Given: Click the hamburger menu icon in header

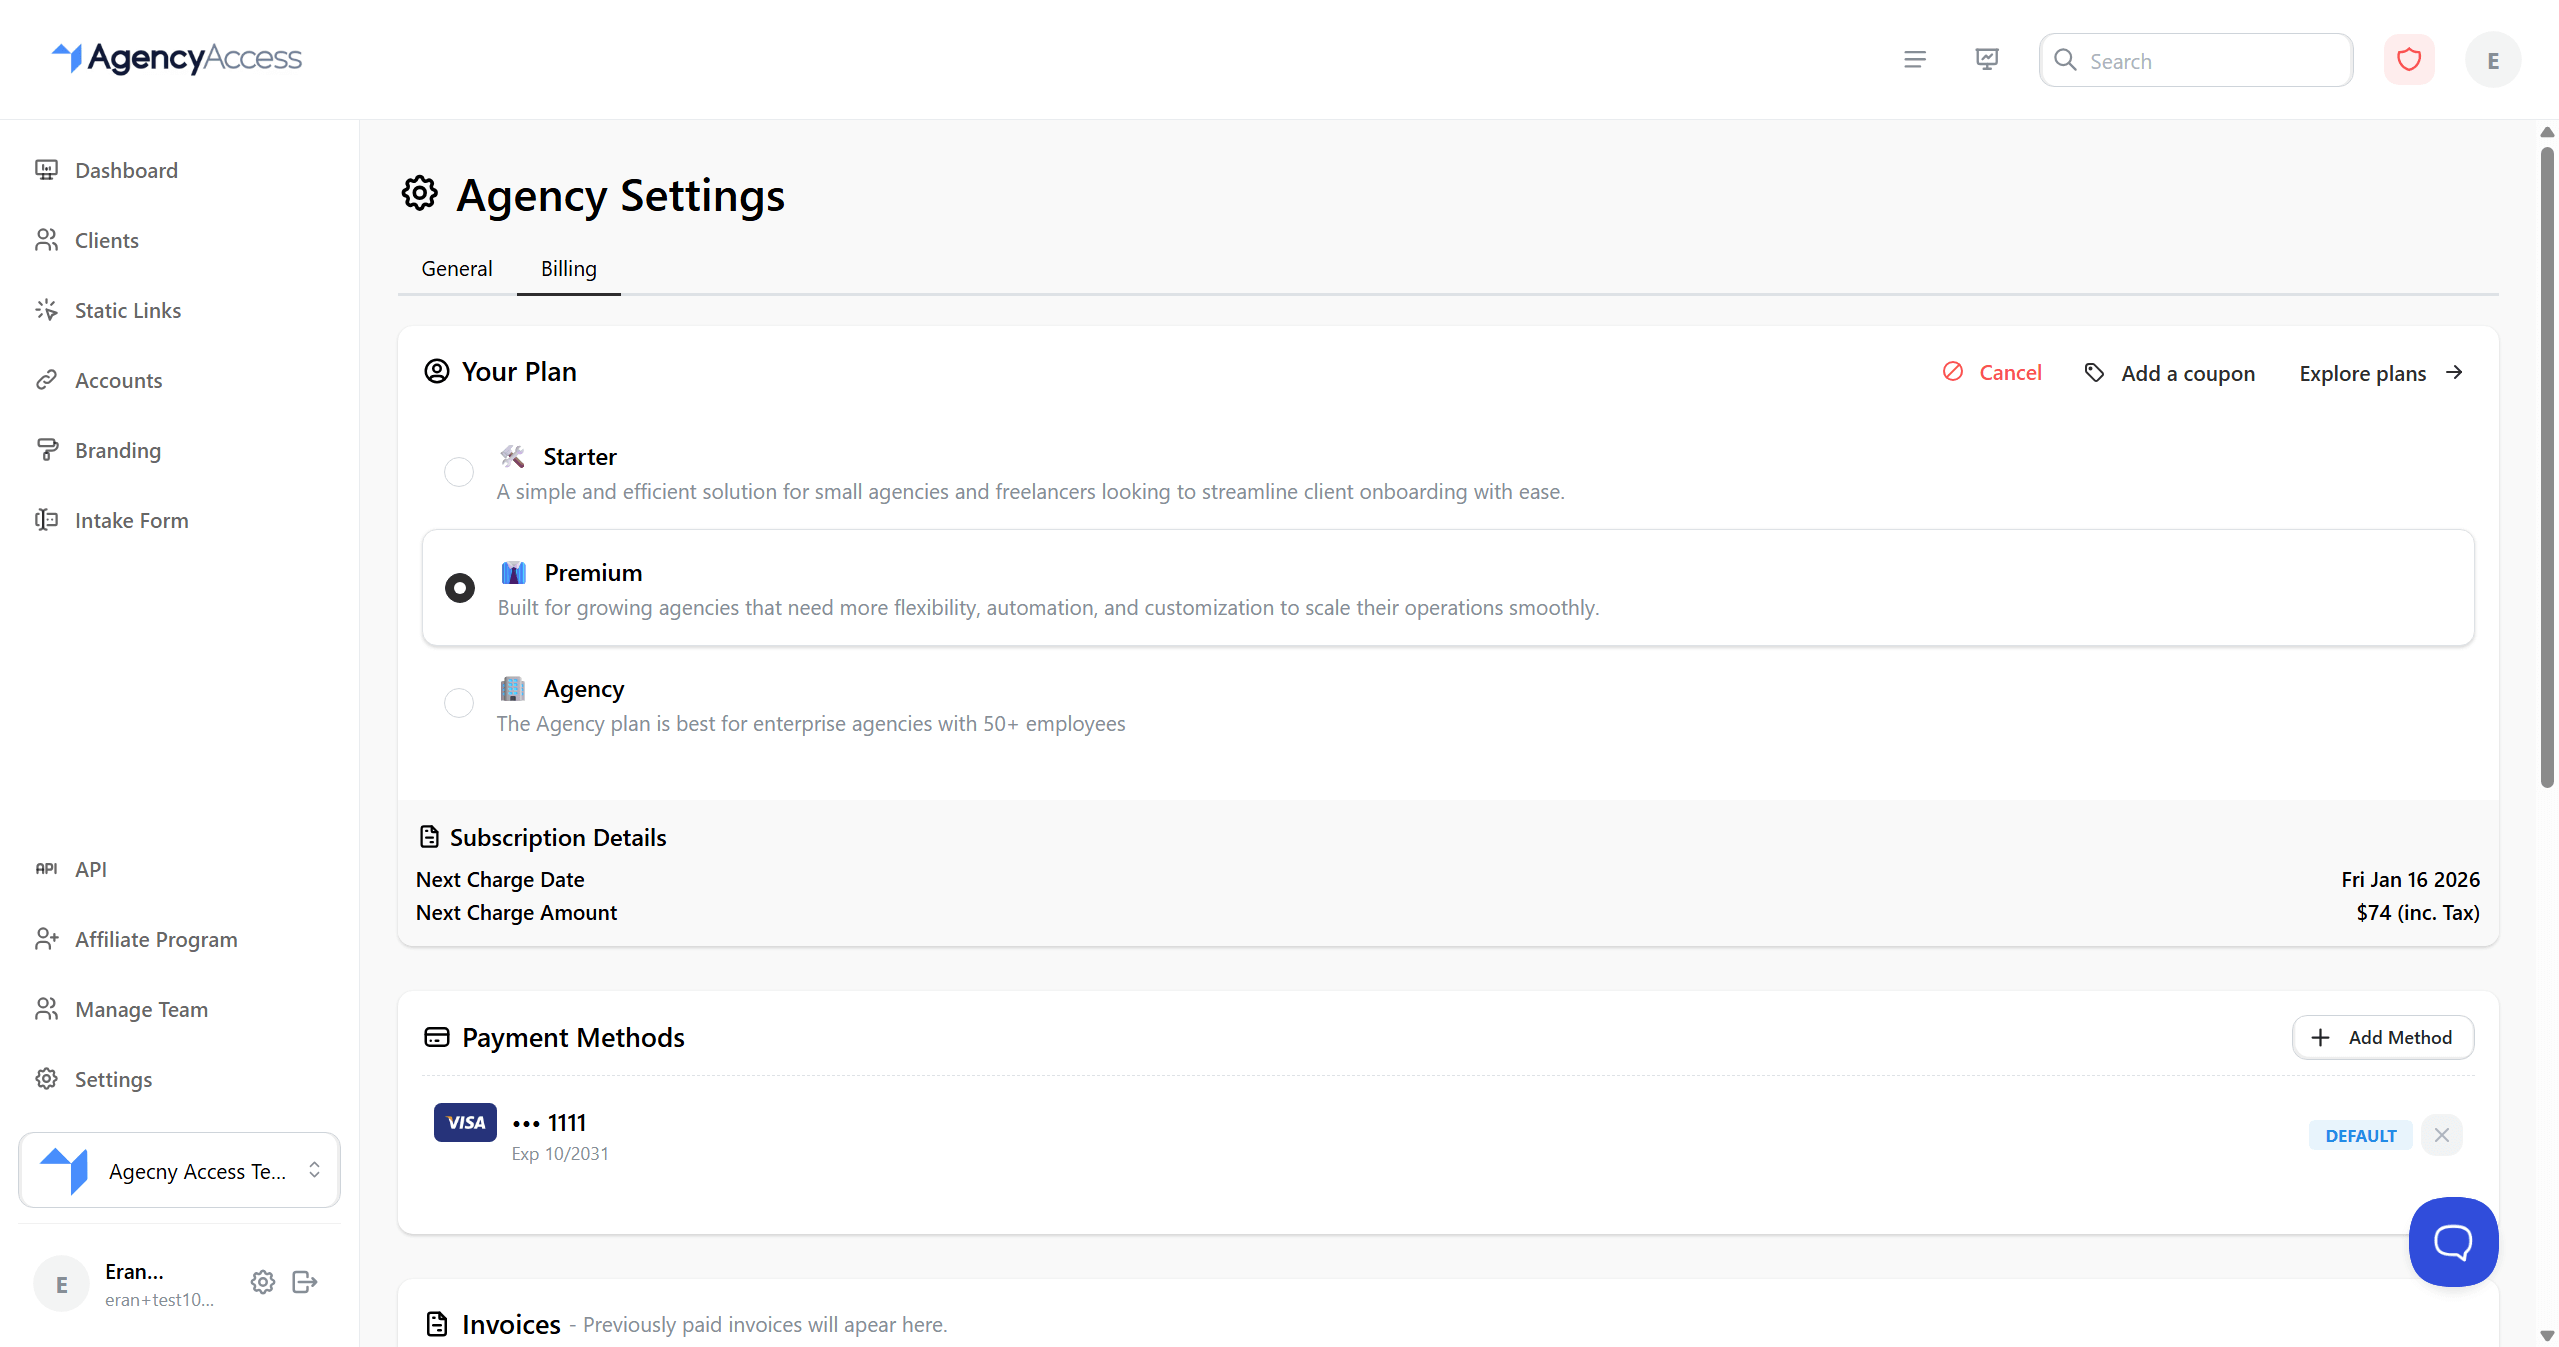Looking at the screenshot, I should [x=1915, y=60].
